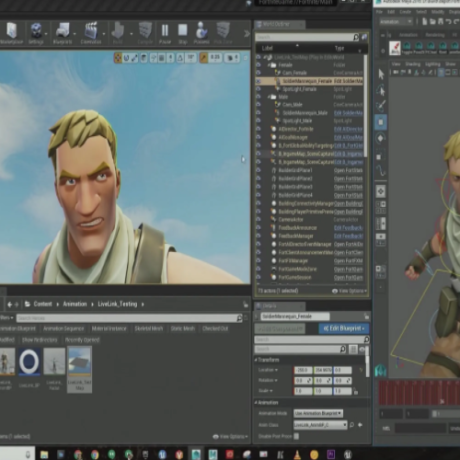Toggle visibility of FortGameSession row
The width and height of the screenshot is (460, 460).
coord(259,277)
